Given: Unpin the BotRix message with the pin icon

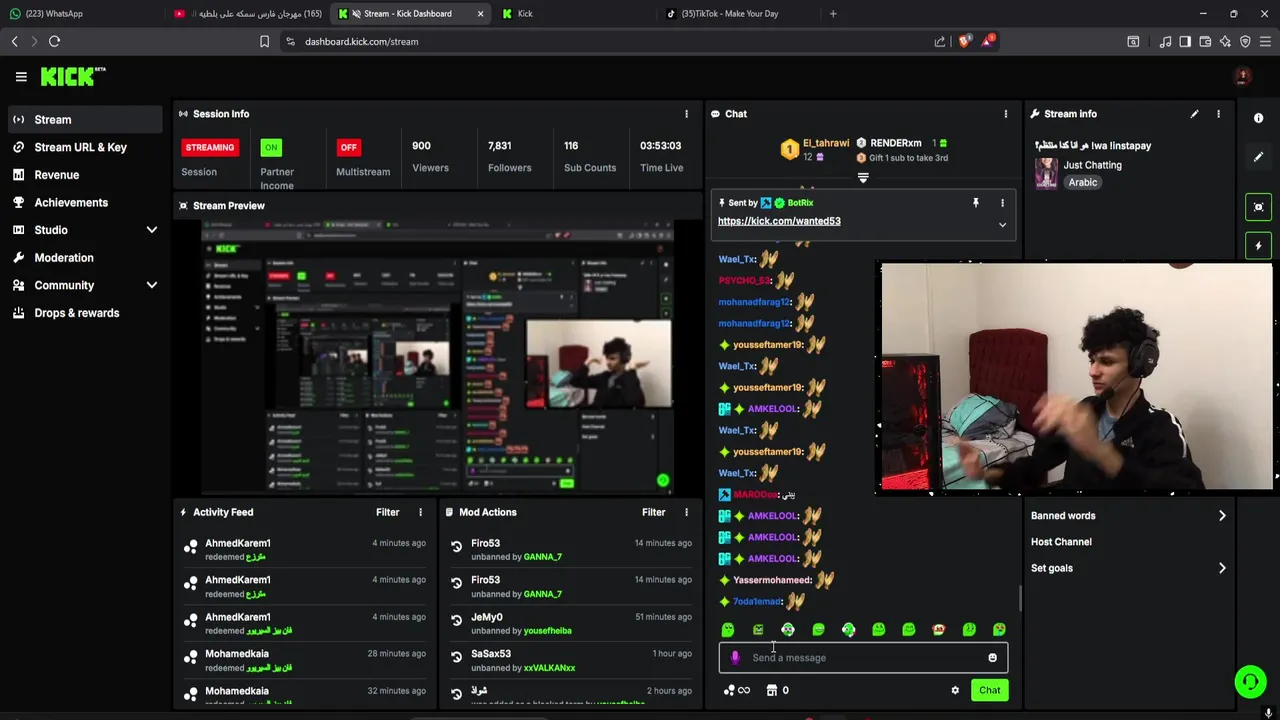Looking at the screenshot, I should point(975,203).
